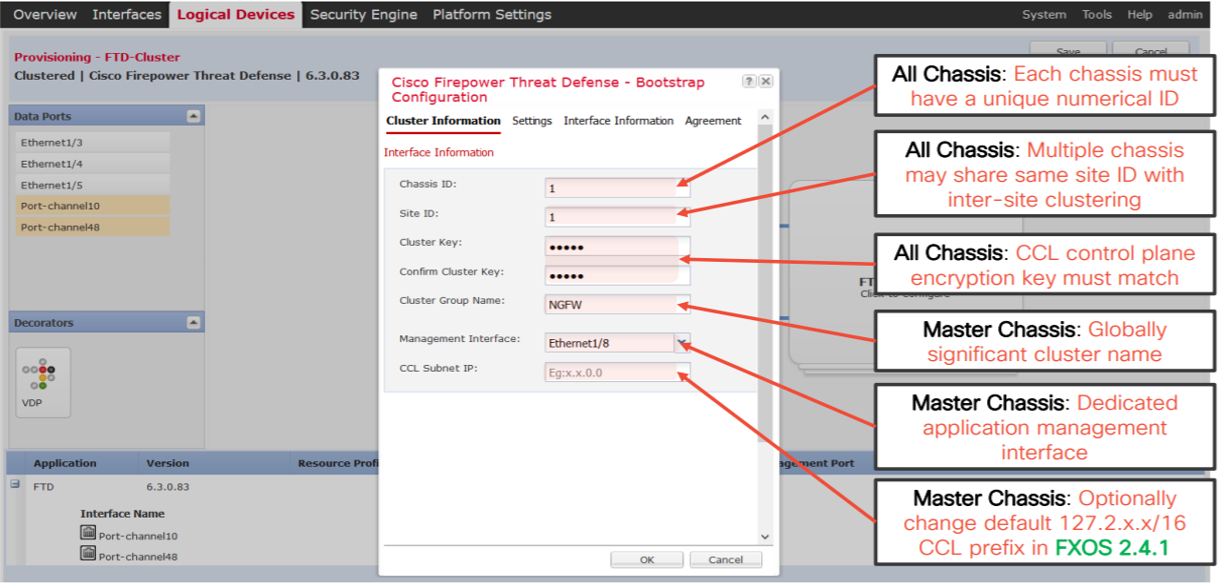Click the Version column header
The height and width of the screenshot is (586, 1226).
pos(167,463)
